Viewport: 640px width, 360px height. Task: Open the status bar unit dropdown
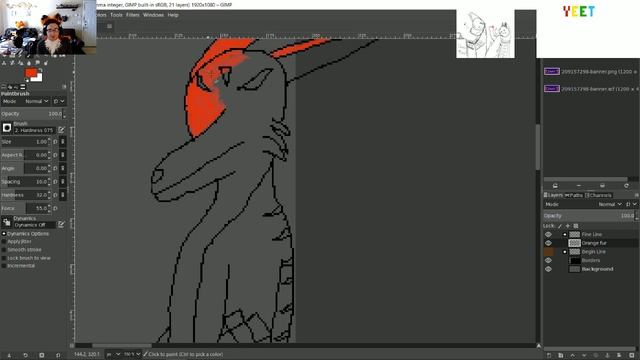coord(113,354)
